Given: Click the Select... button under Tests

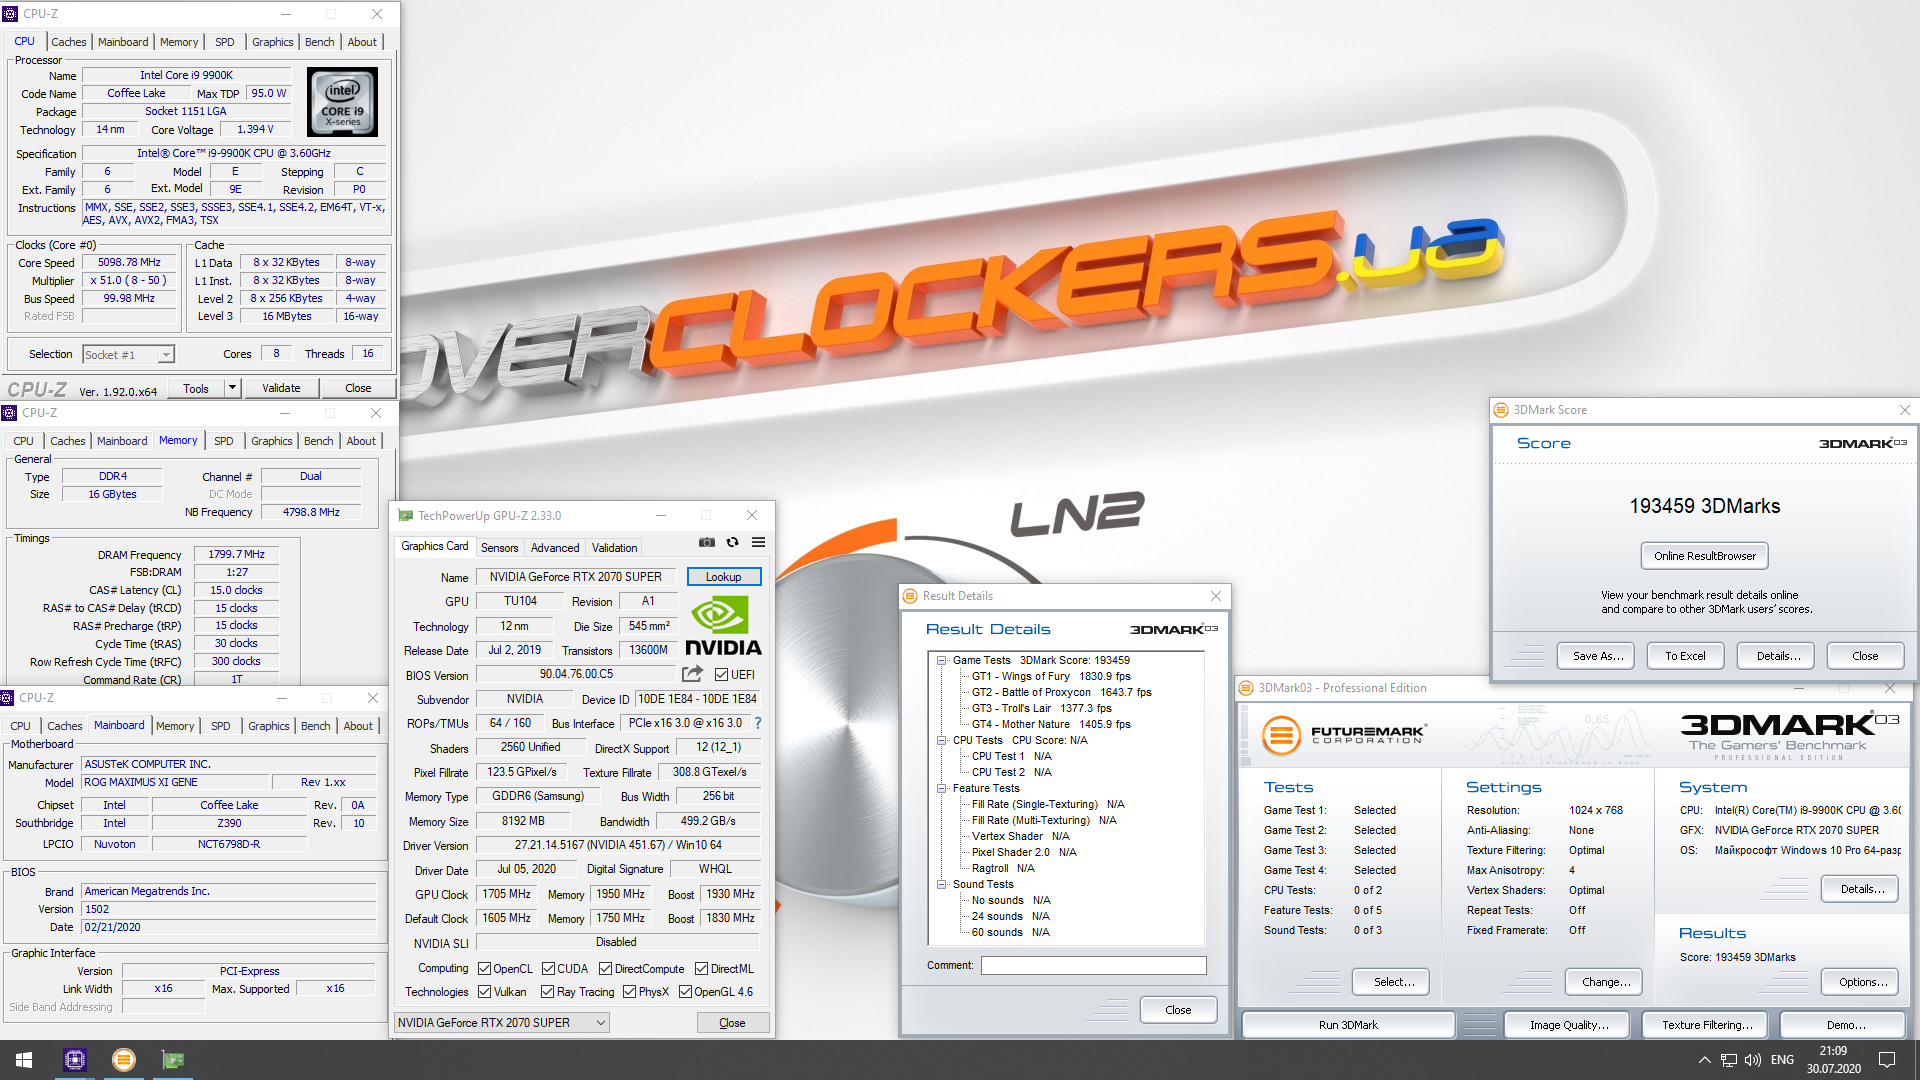Looking at the screenshot, I should pyautogui.click(x=1391, y=982).
